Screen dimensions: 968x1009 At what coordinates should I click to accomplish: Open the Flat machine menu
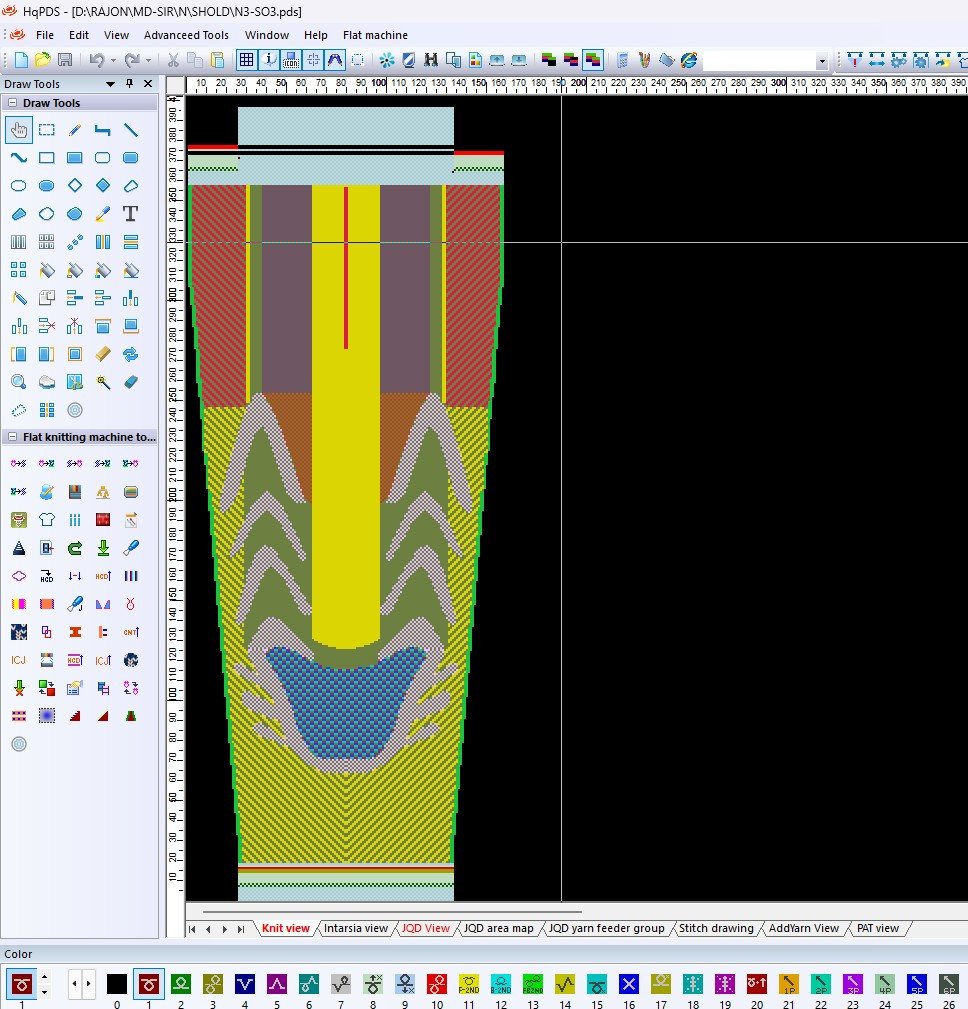point(375,35)
